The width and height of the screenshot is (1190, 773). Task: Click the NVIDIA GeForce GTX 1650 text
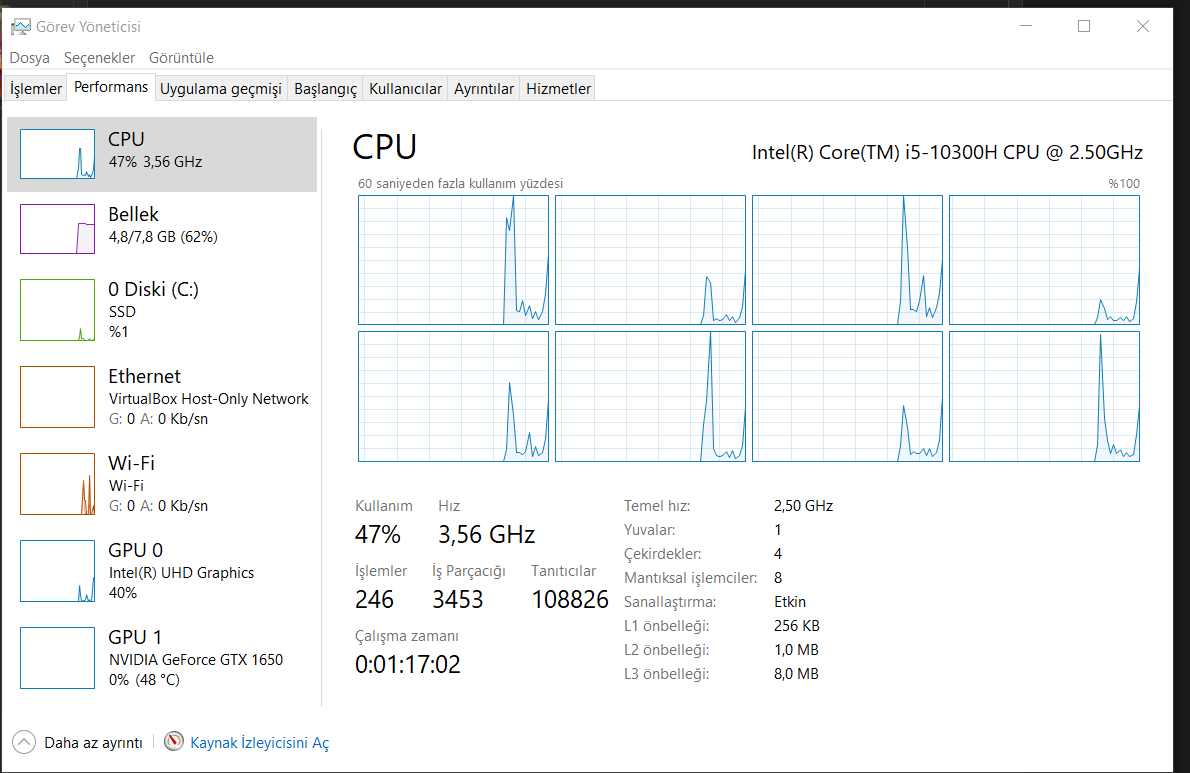(x=196, y=660)
